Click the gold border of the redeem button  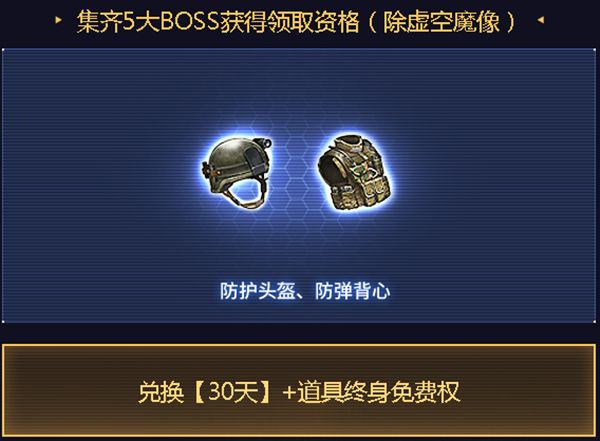299,345
